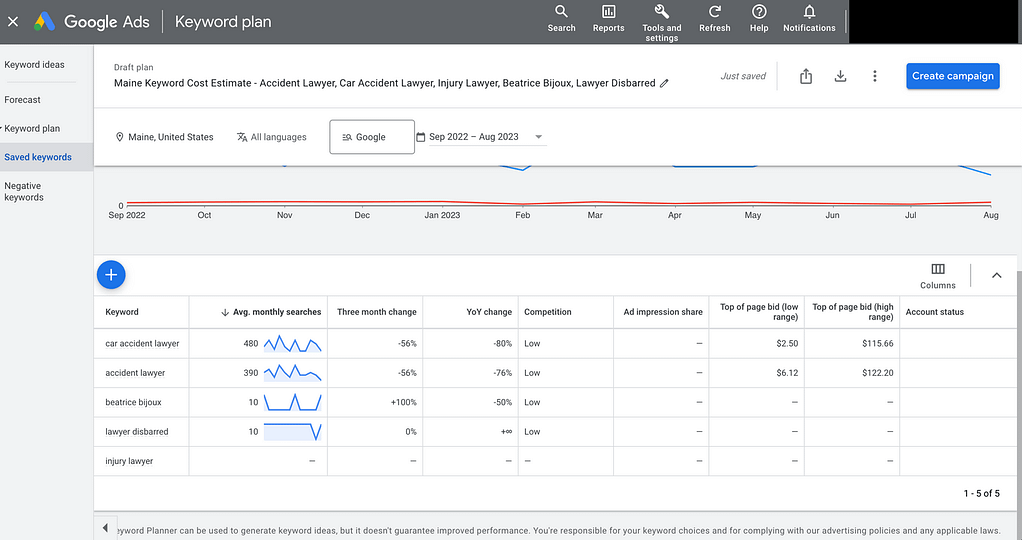Viewport: 1022px width, 540px height.
Task: Click the 1 - 5 of 5 pagination text
Action: [982, 494]
